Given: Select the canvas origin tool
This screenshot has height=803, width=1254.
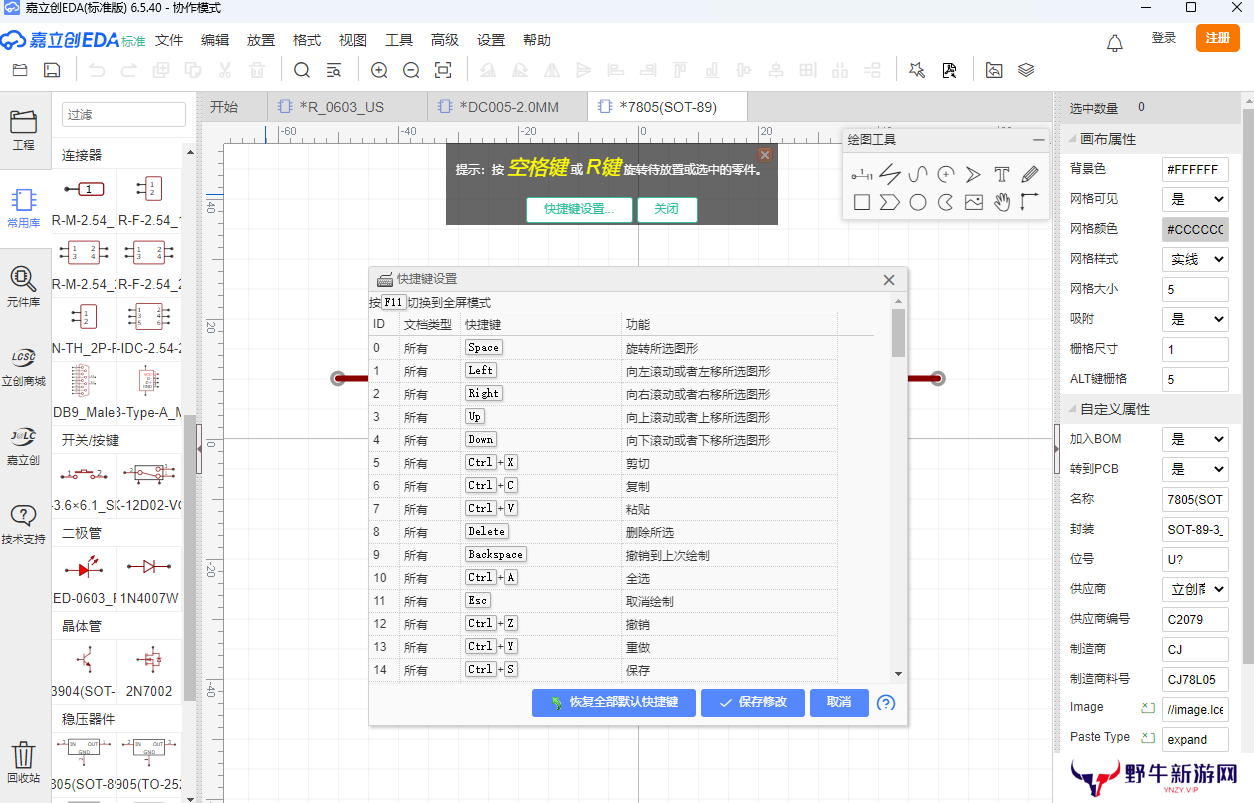Looking at the screenshot, I should [1030, 202].
